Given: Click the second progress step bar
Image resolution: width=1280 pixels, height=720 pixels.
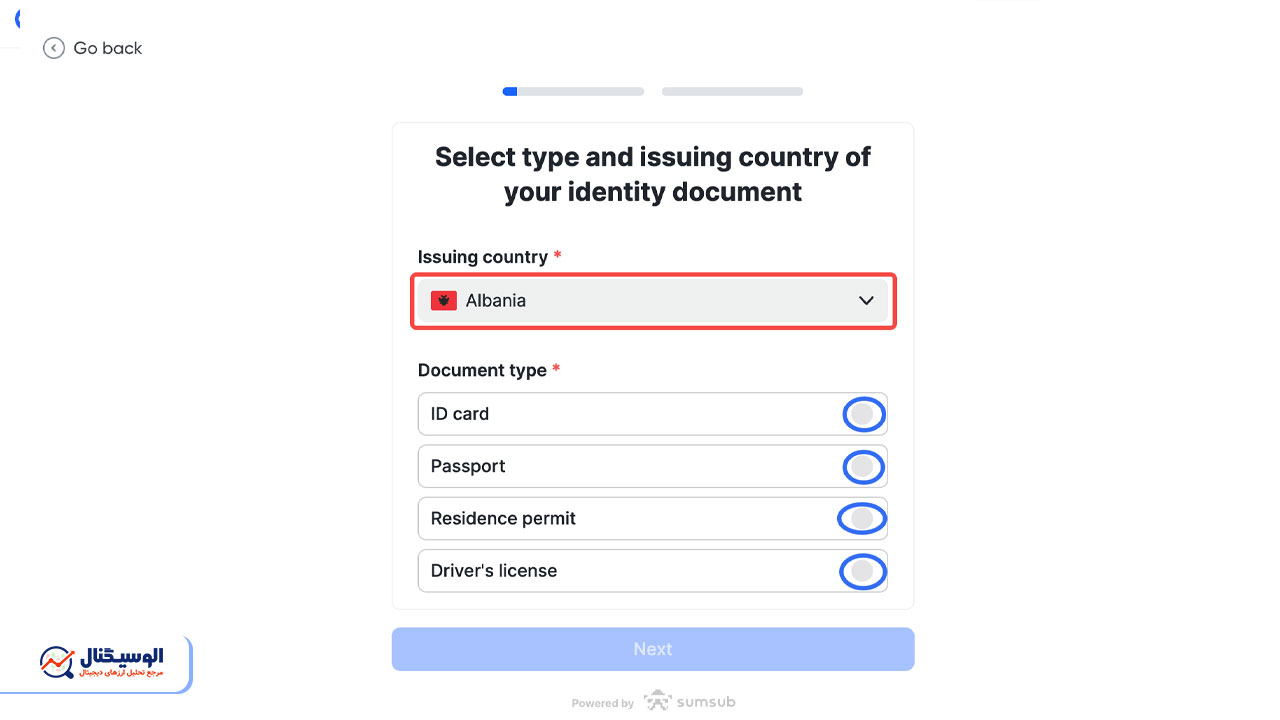Looking at the screenshot, I should tap(732, 91).
